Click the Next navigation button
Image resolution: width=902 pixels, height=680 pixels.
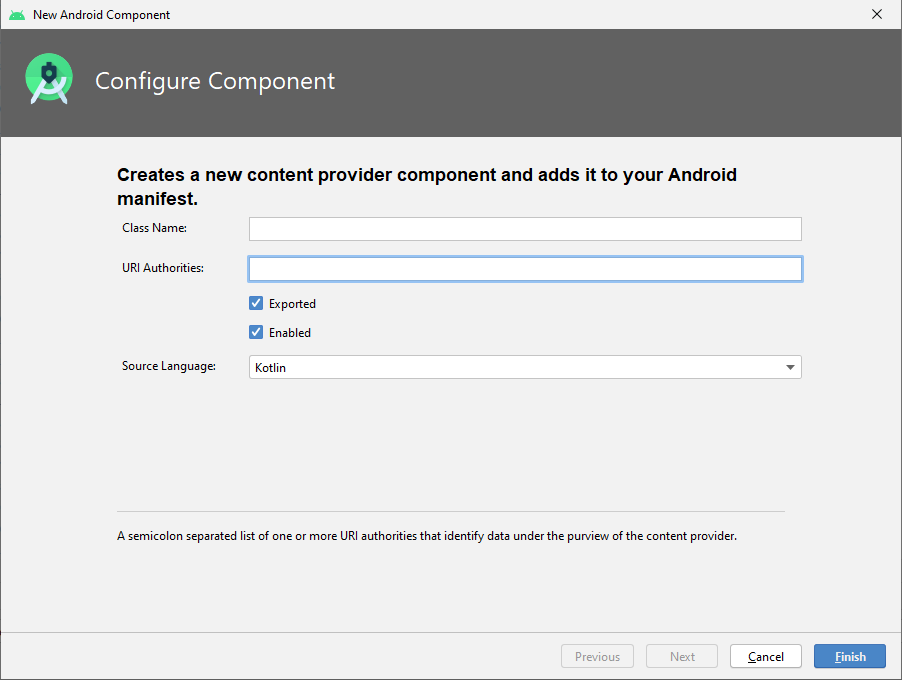click(x=681, y=656)
